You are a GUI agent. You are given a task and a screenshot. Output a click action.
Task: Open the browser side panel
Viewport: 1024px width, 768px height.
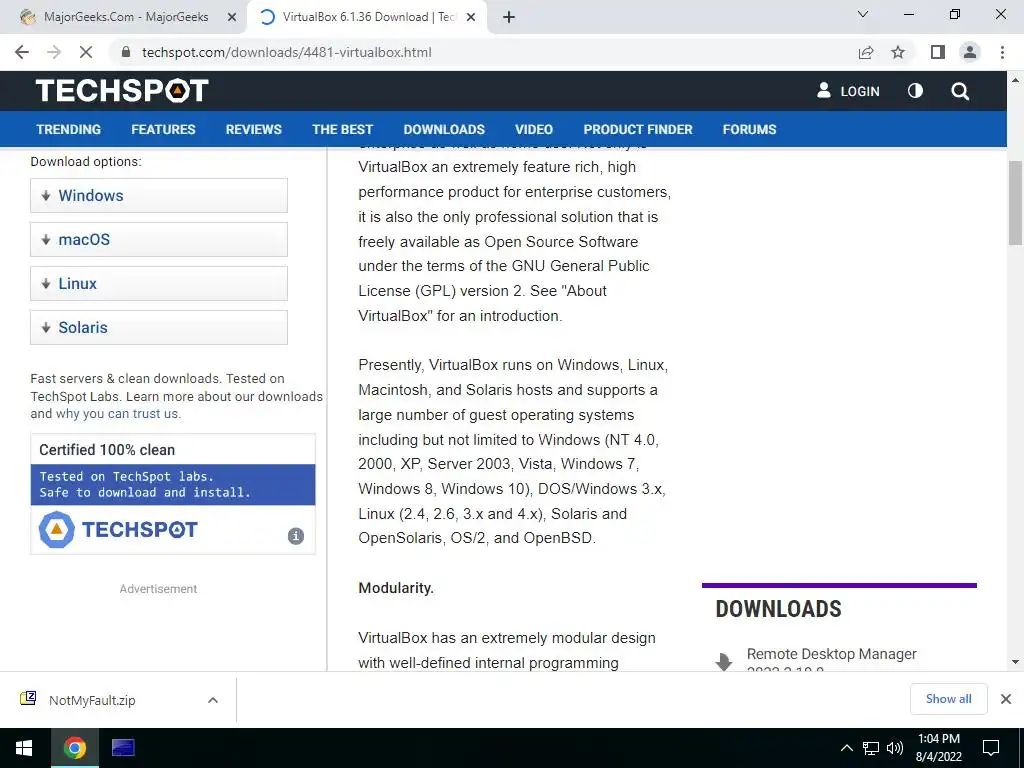tap(938, 52)
